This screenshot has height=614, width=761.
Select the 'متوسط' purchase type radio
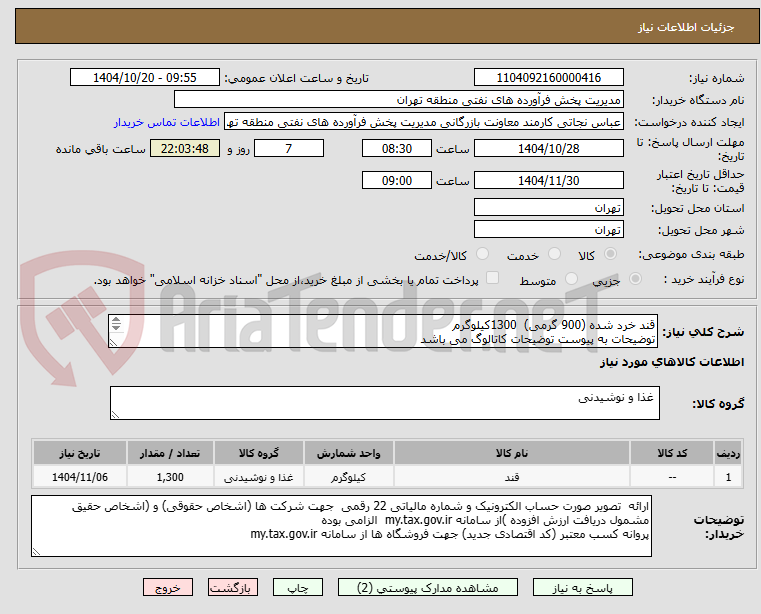[x=571, y=279]
